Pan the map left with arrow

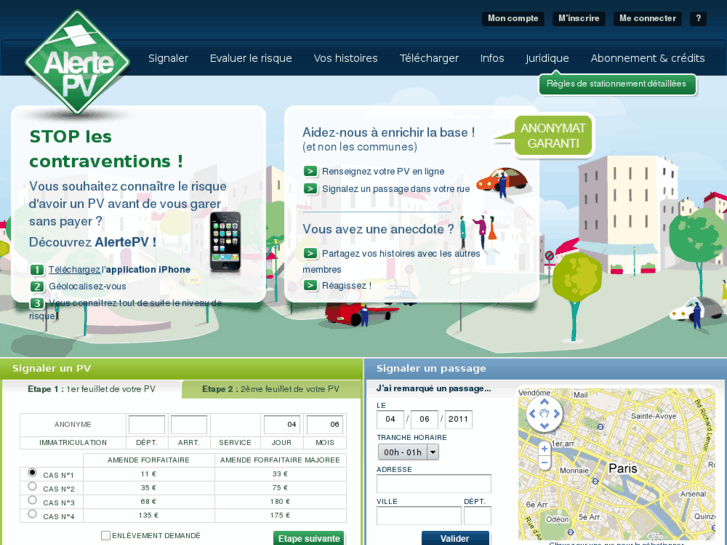coord(532,414)
